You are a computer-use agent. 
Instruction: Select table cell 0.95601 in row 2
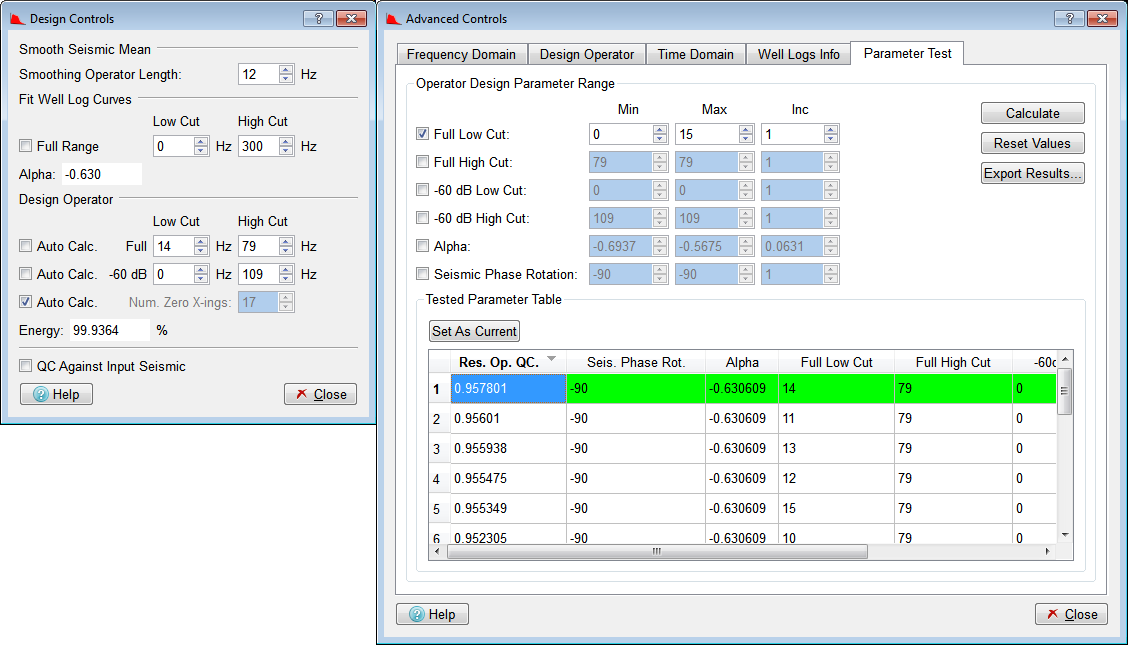pyautogui.click(x=508, y=418)
